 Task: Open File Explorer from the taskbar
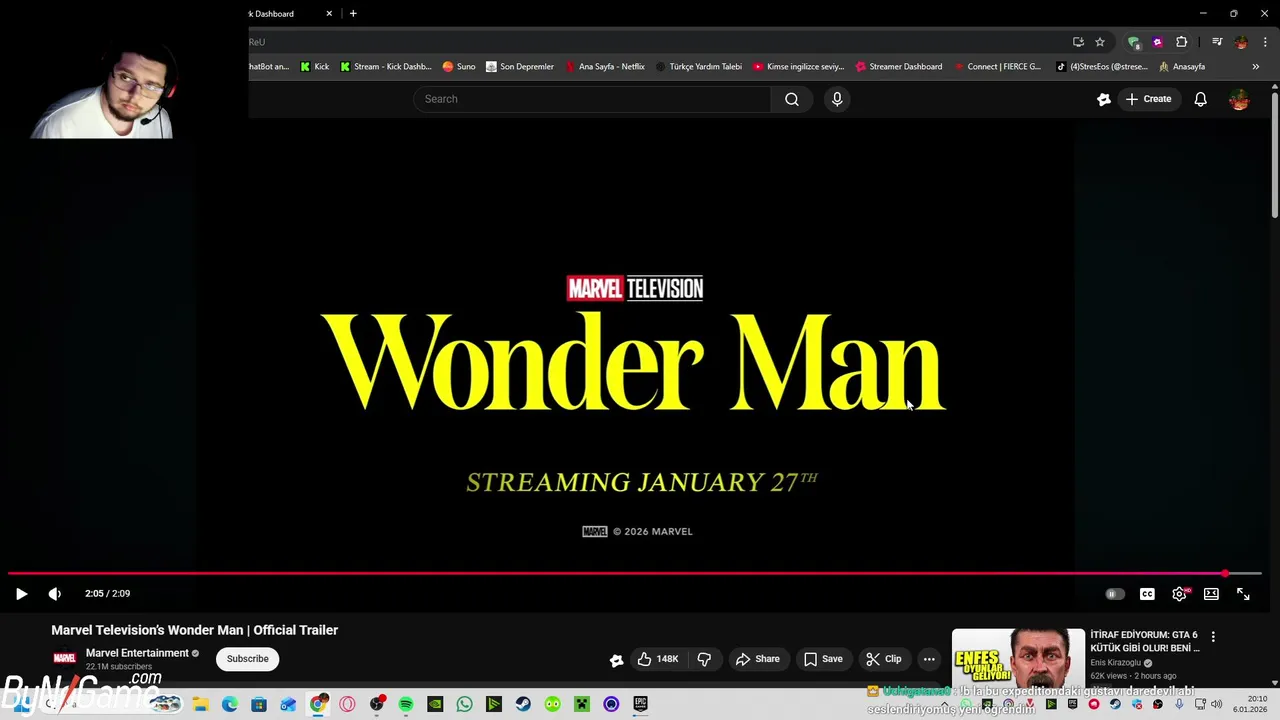click(x=200, y=704)
